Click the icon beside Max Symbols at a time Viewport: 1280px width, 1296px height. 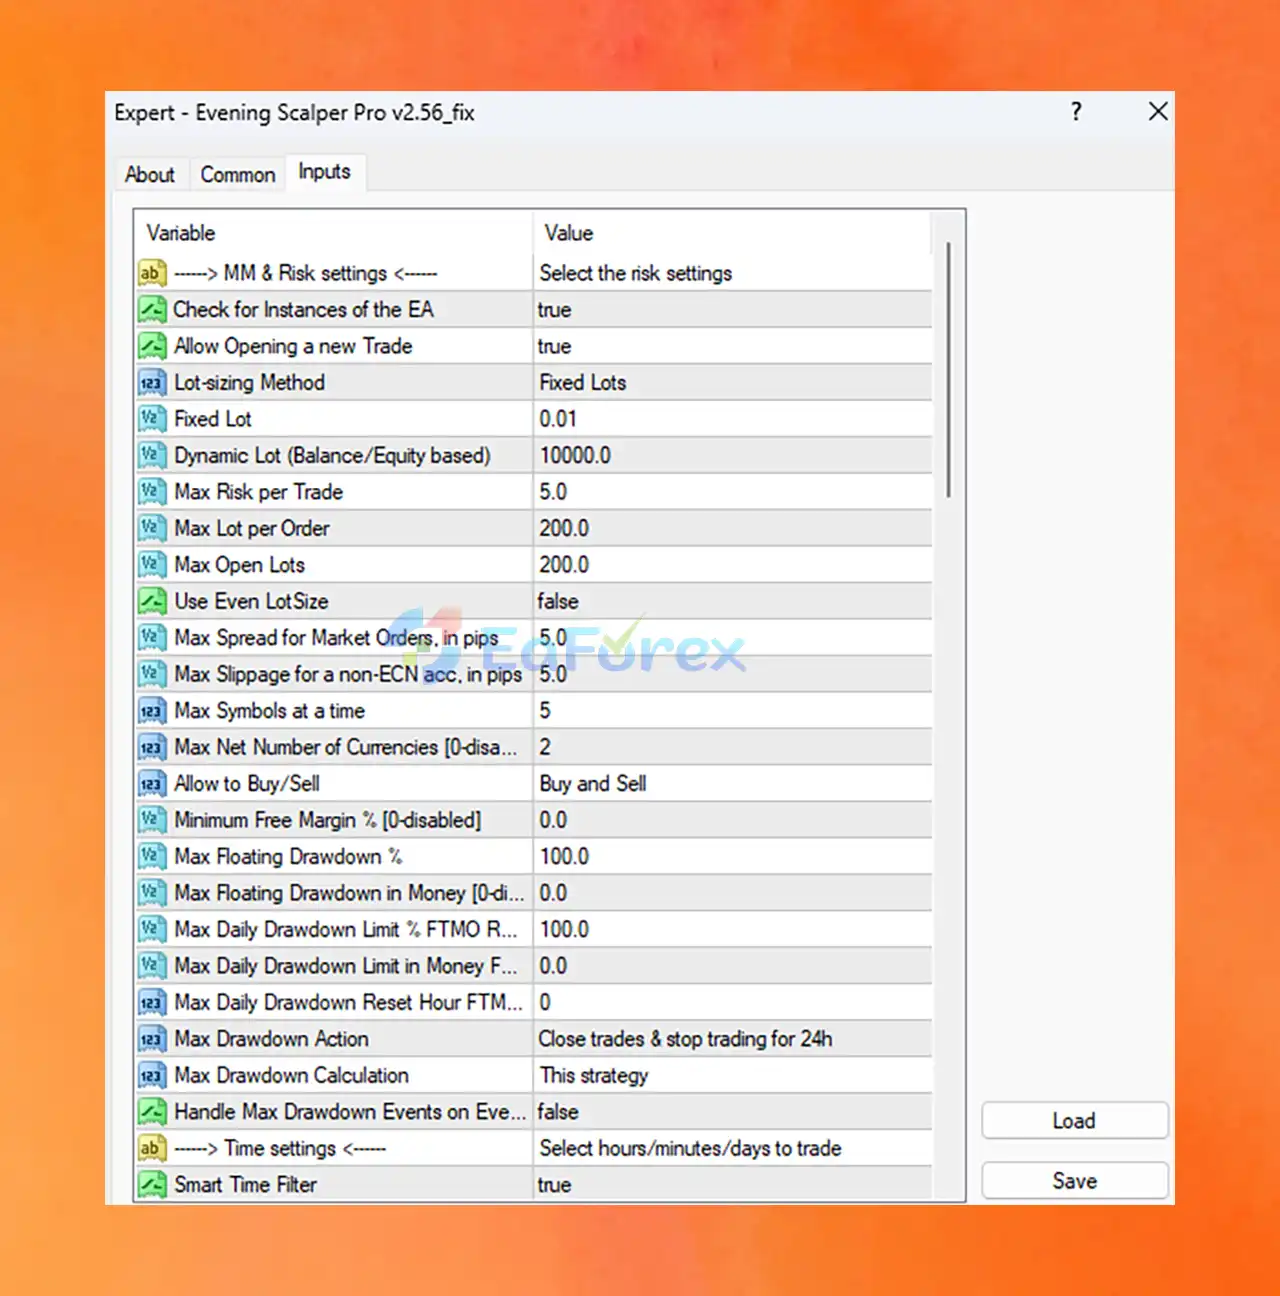[151, 711]
